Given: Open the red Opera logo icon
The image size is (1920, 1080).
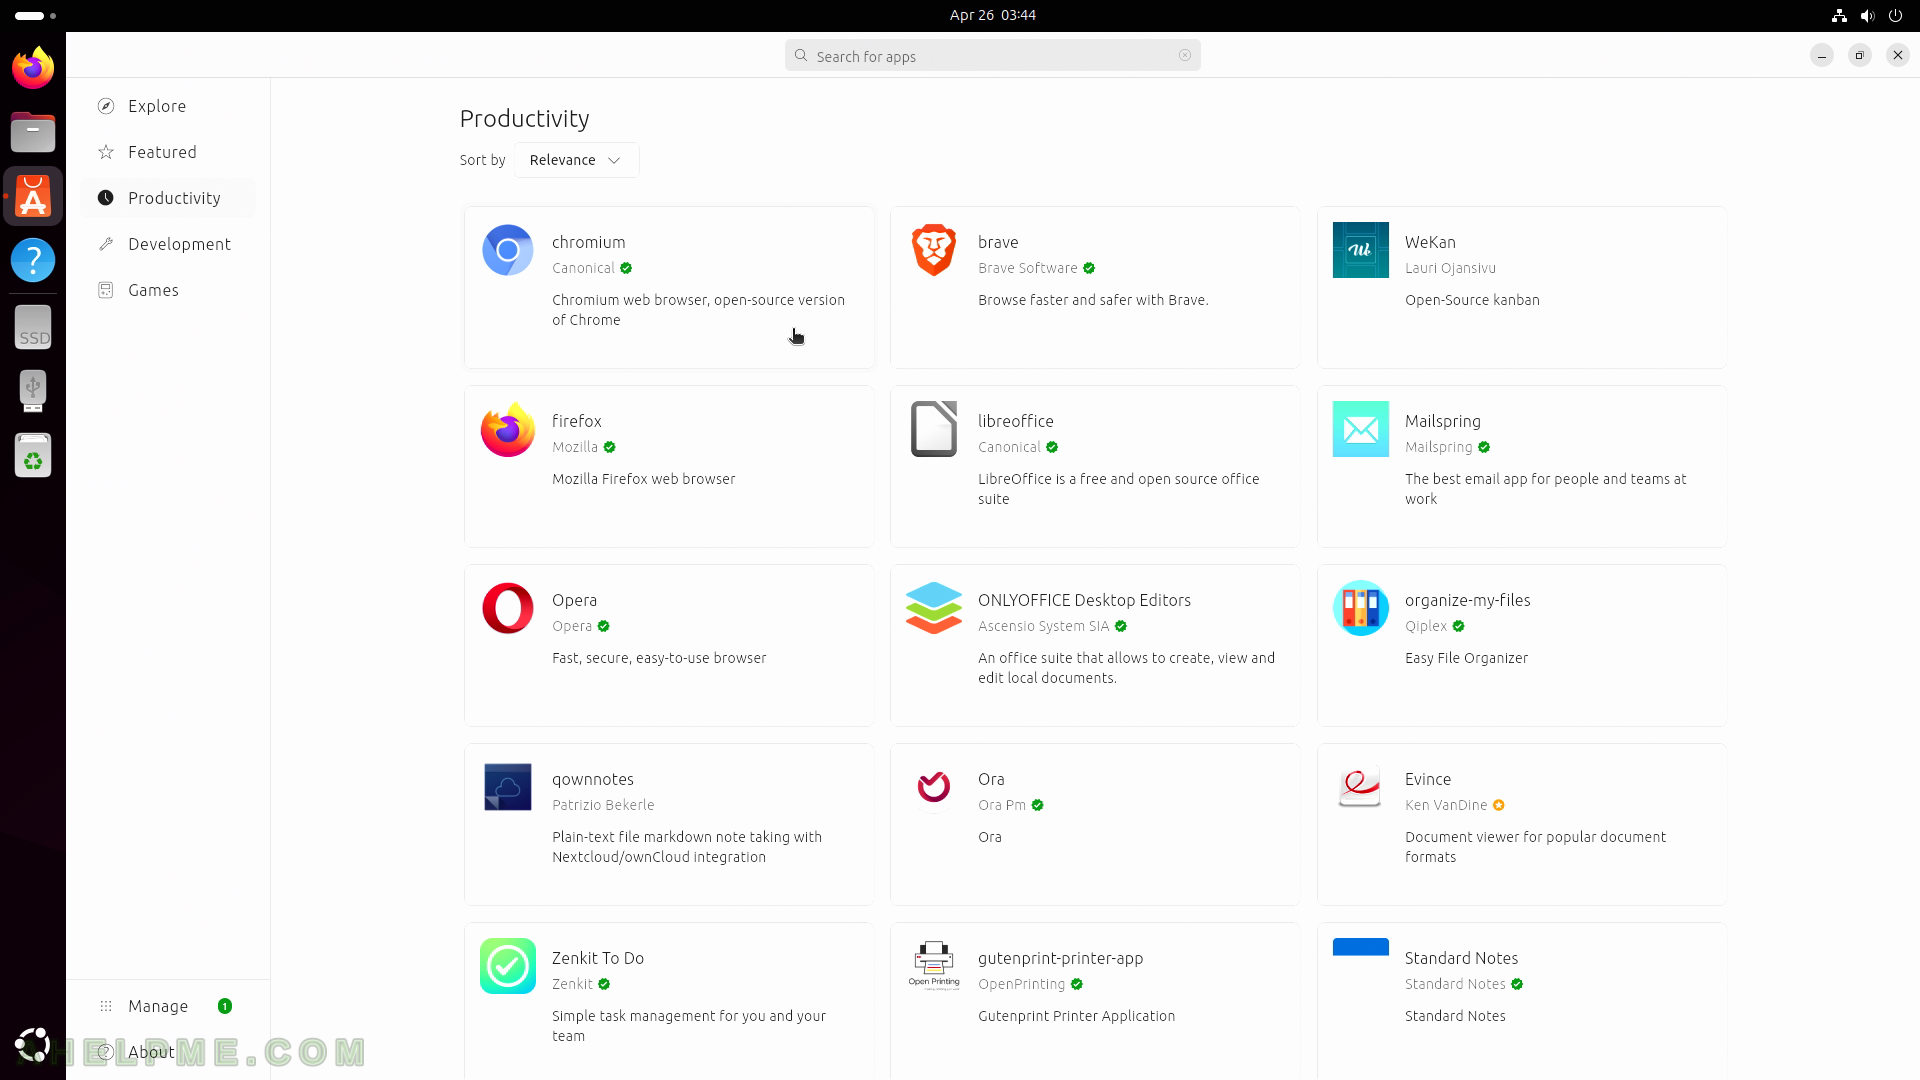Looking at the screenshot, I should click(508, 608).
